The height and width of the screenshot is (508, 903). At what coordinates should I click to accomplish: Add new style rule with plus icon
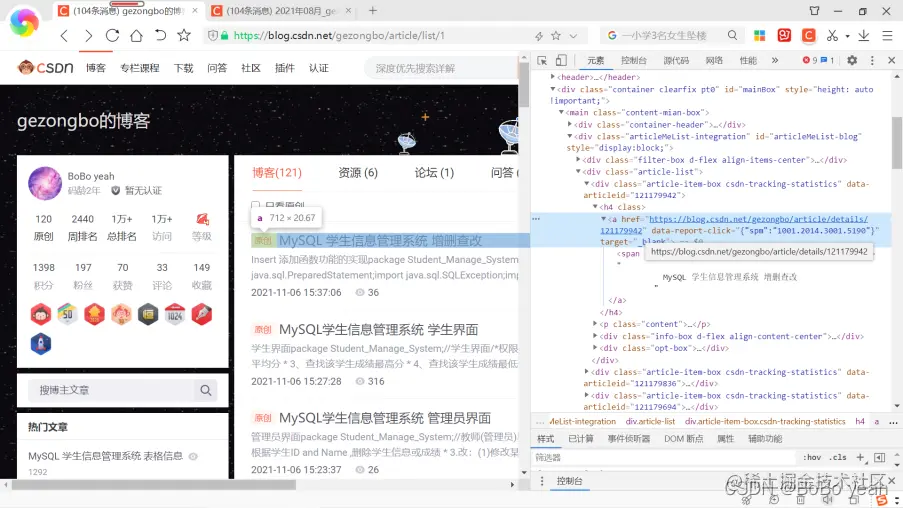[860, 457]
